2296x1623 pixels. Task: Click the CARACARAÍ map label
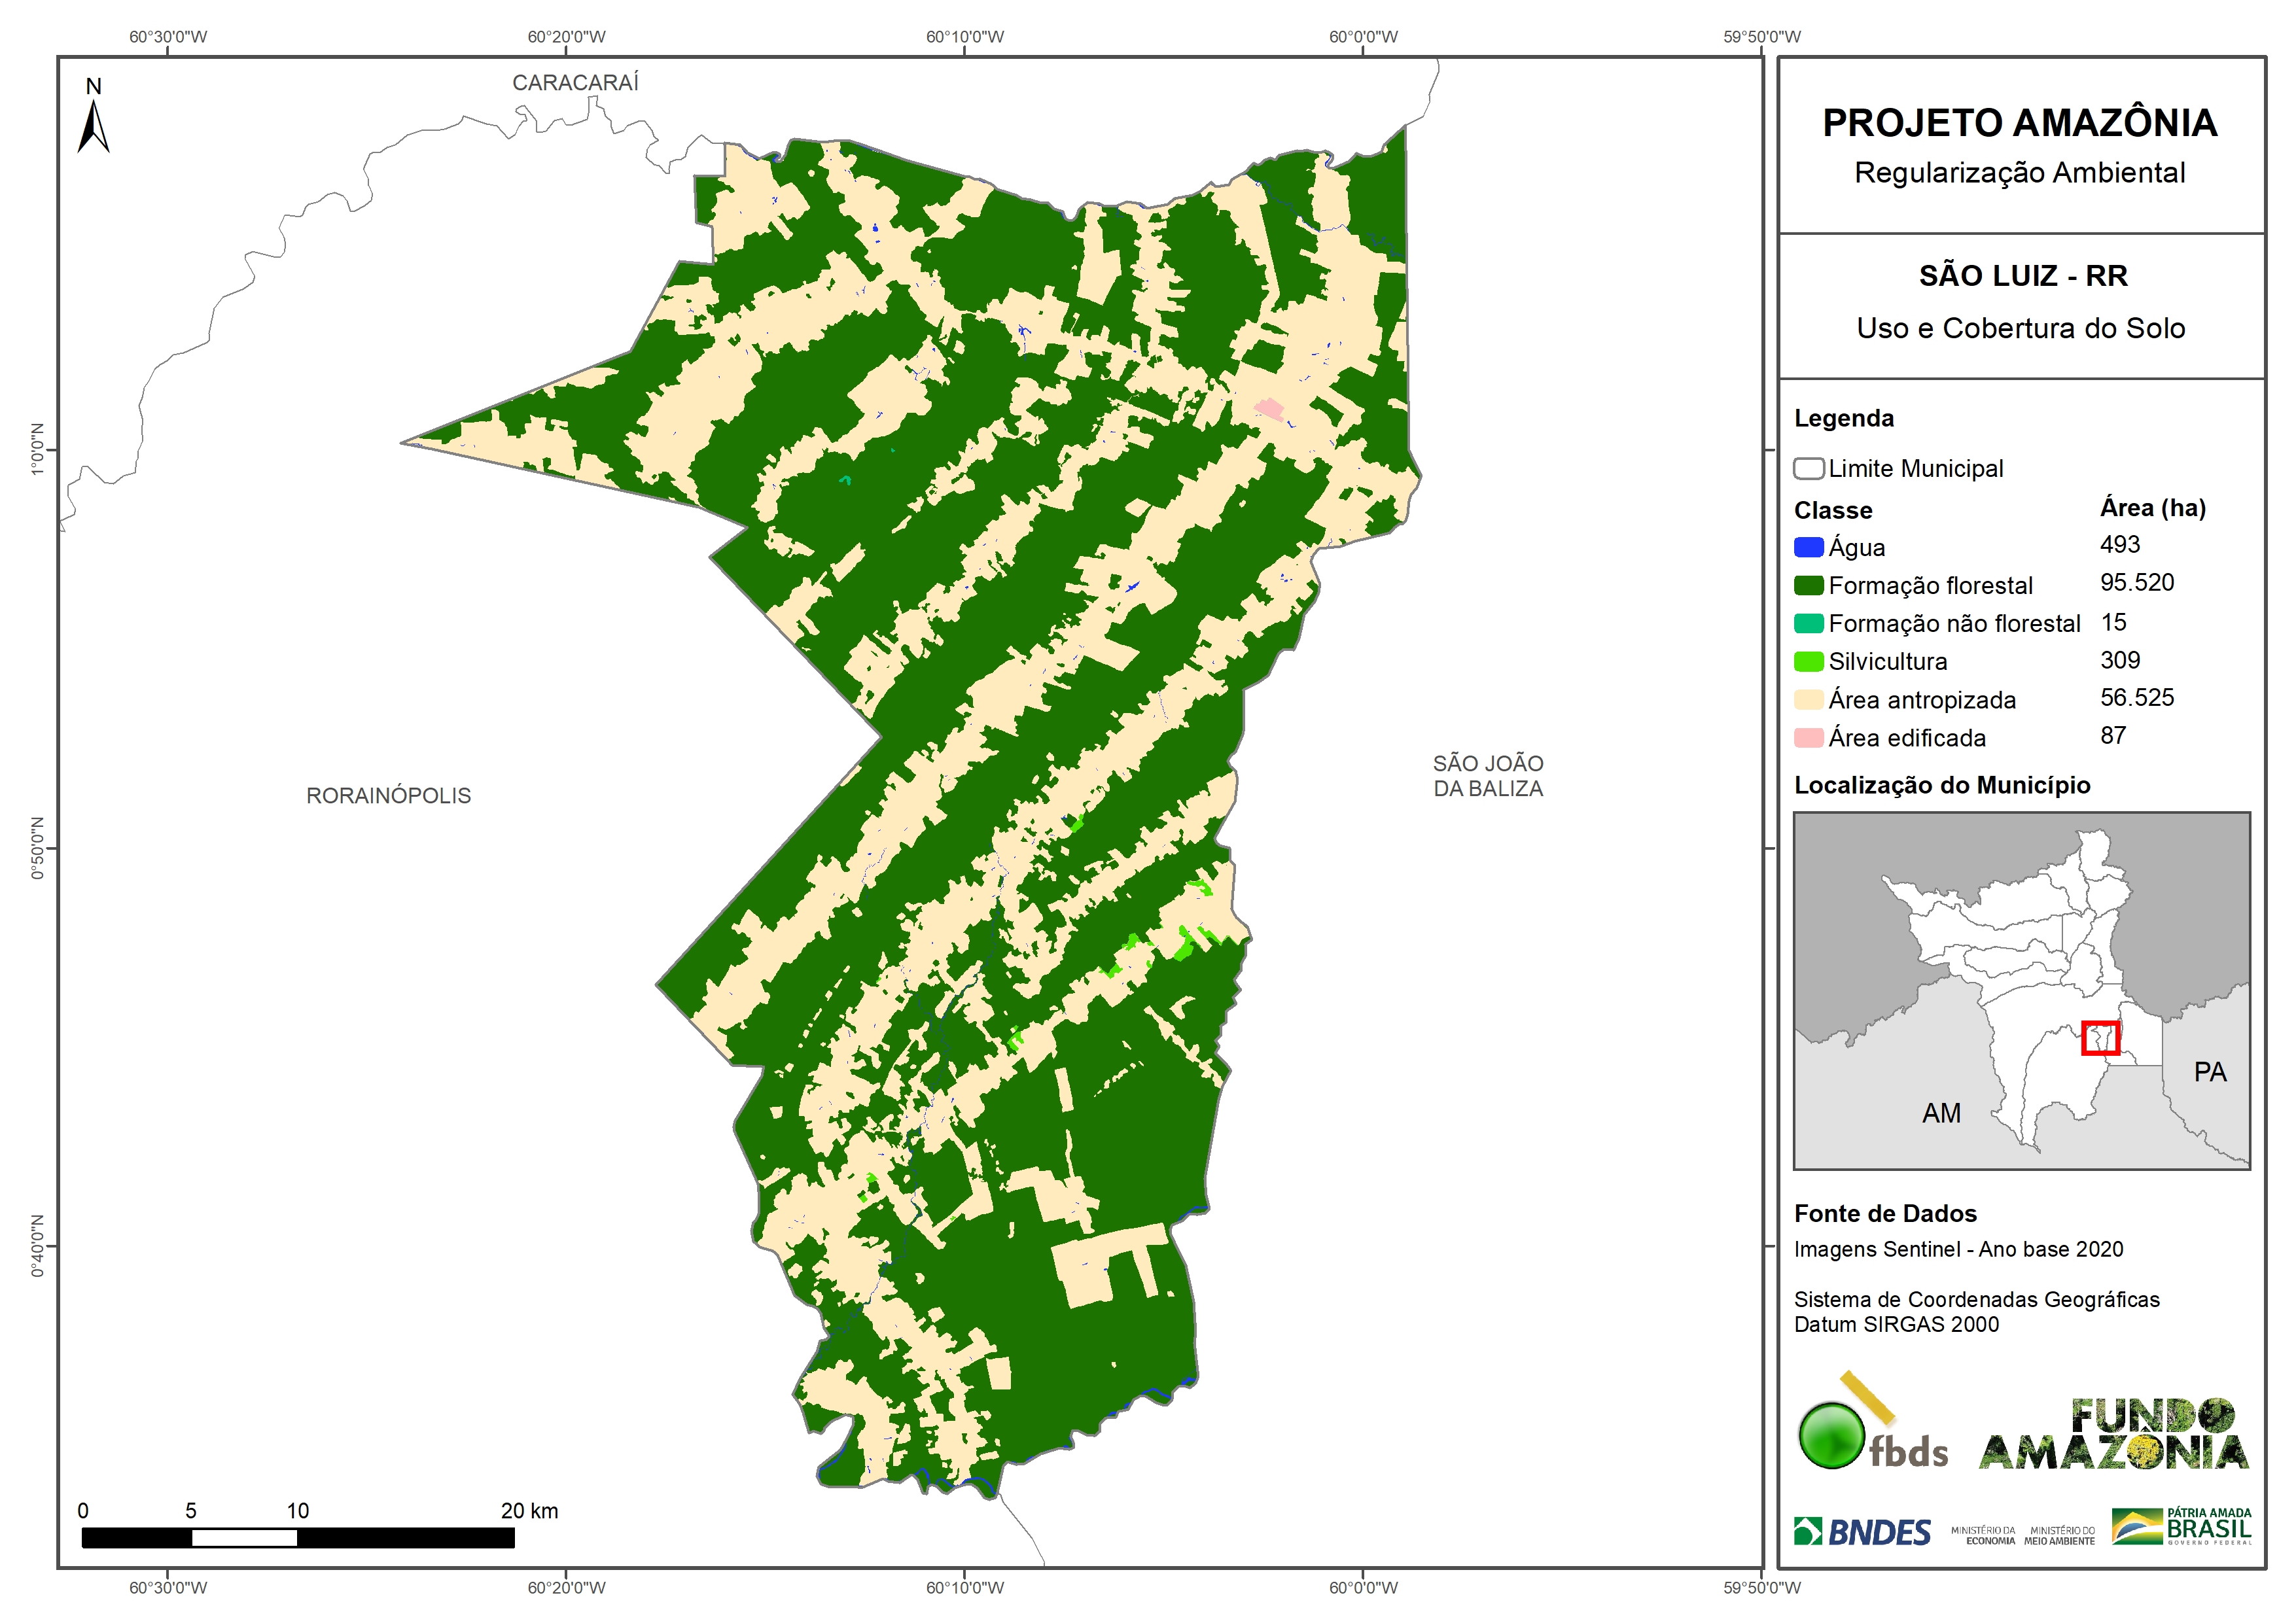click(575, 83)
